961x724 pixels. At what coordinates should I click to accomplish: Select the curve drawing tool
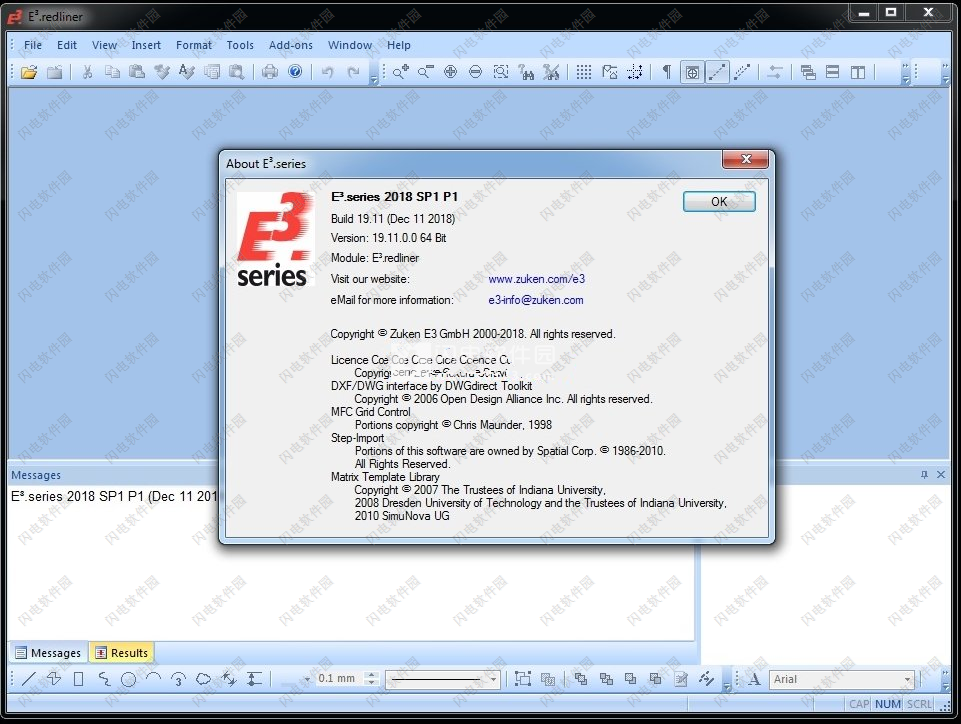pos(104,679)
